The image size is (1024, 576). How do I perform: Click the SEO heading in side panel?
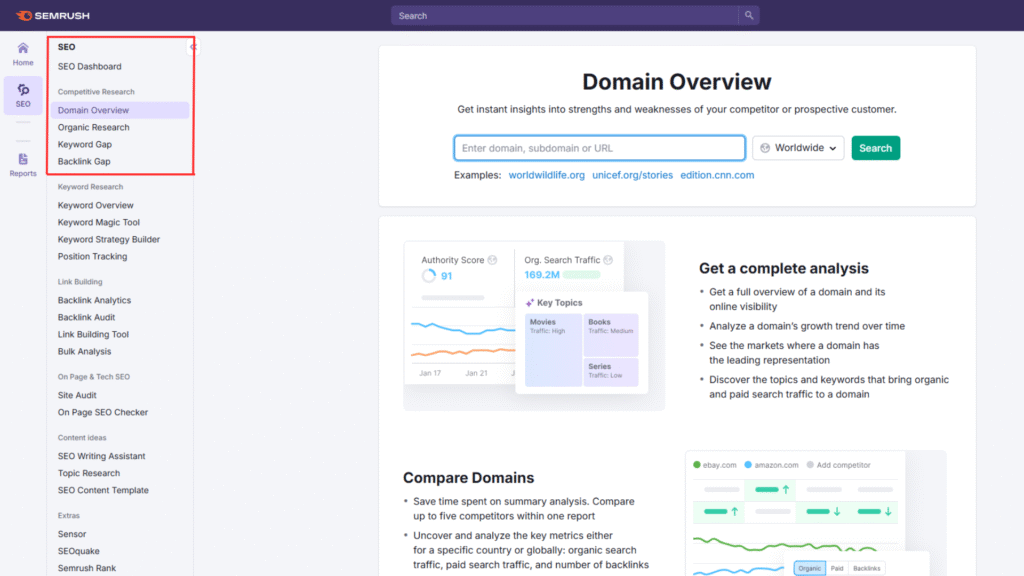(67, 47)
